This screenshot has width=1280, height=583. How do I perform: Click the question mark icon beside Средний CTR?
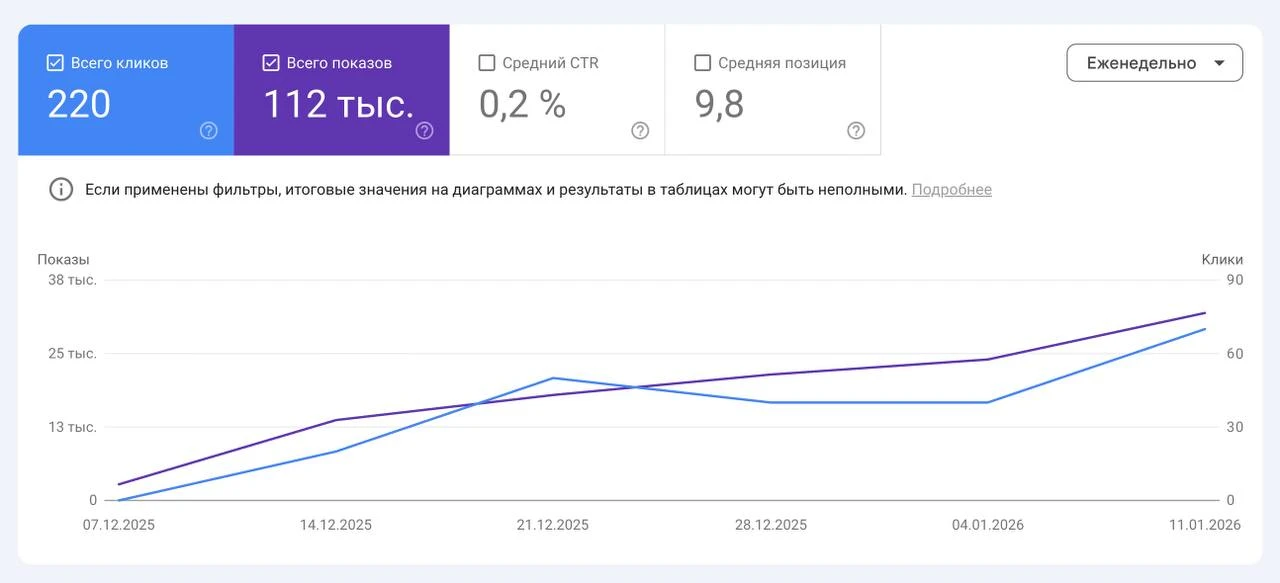point(640,130)
